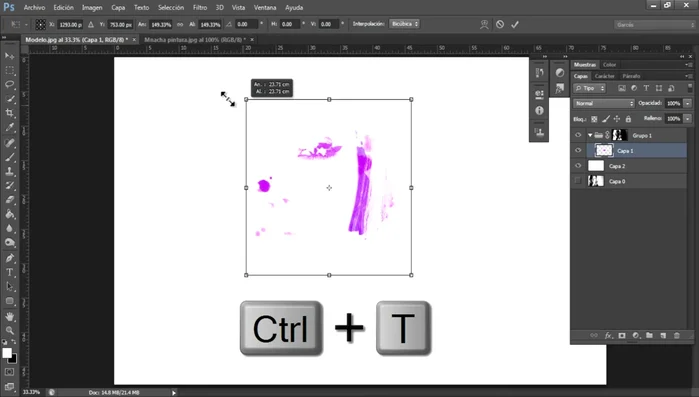Viewport: 699px width, 397px height.
Task: Toggle lock position icon
Action: 617,119
